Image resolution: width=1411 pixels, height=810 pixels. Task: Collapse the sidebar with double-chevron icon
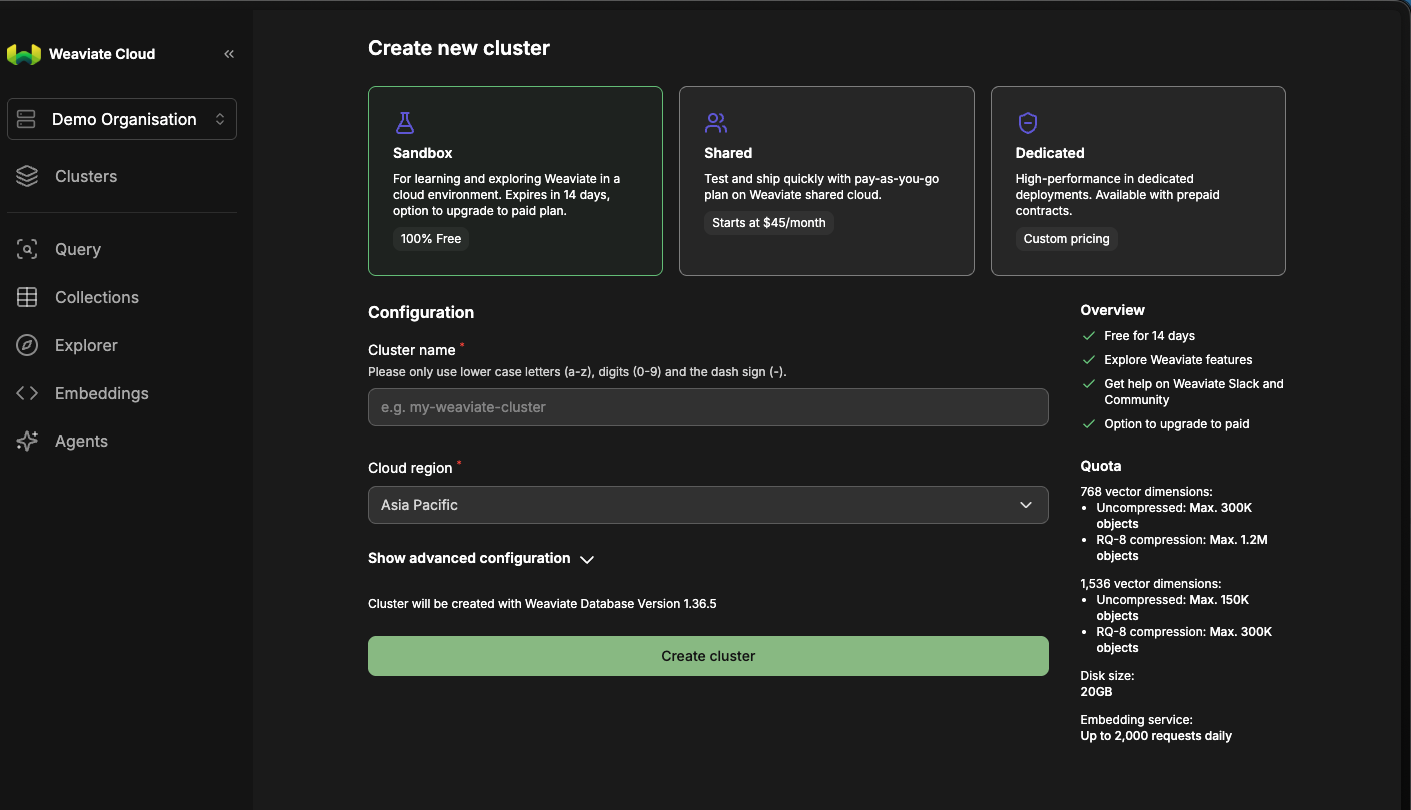click(229, 54)
